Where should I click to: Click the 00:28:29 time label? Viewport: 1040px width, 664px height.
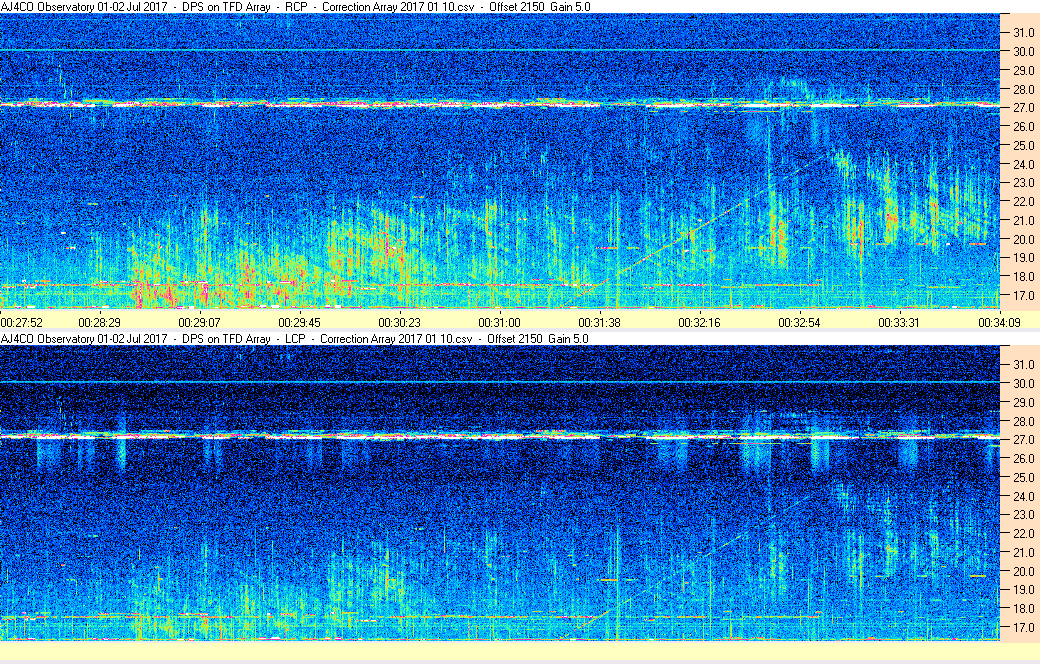pyautogui.click(x=99, y=323)
